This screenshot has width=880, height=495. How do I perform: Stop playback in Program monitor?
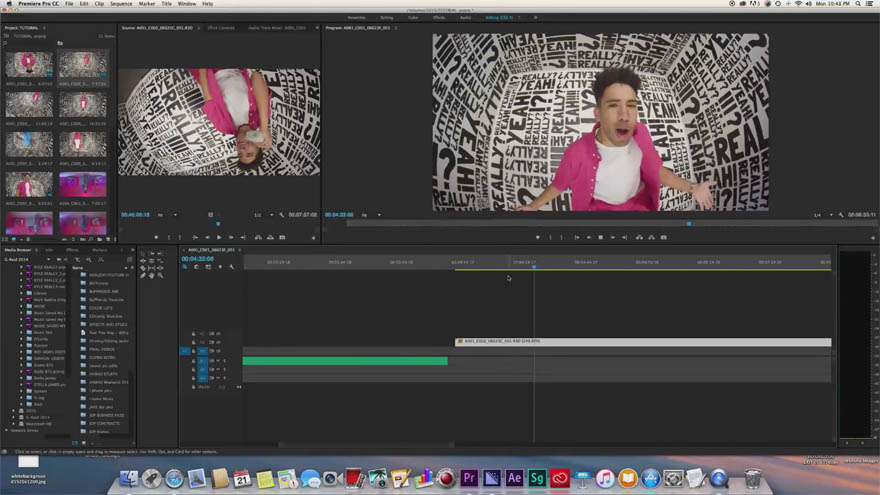tap(601, 237)
